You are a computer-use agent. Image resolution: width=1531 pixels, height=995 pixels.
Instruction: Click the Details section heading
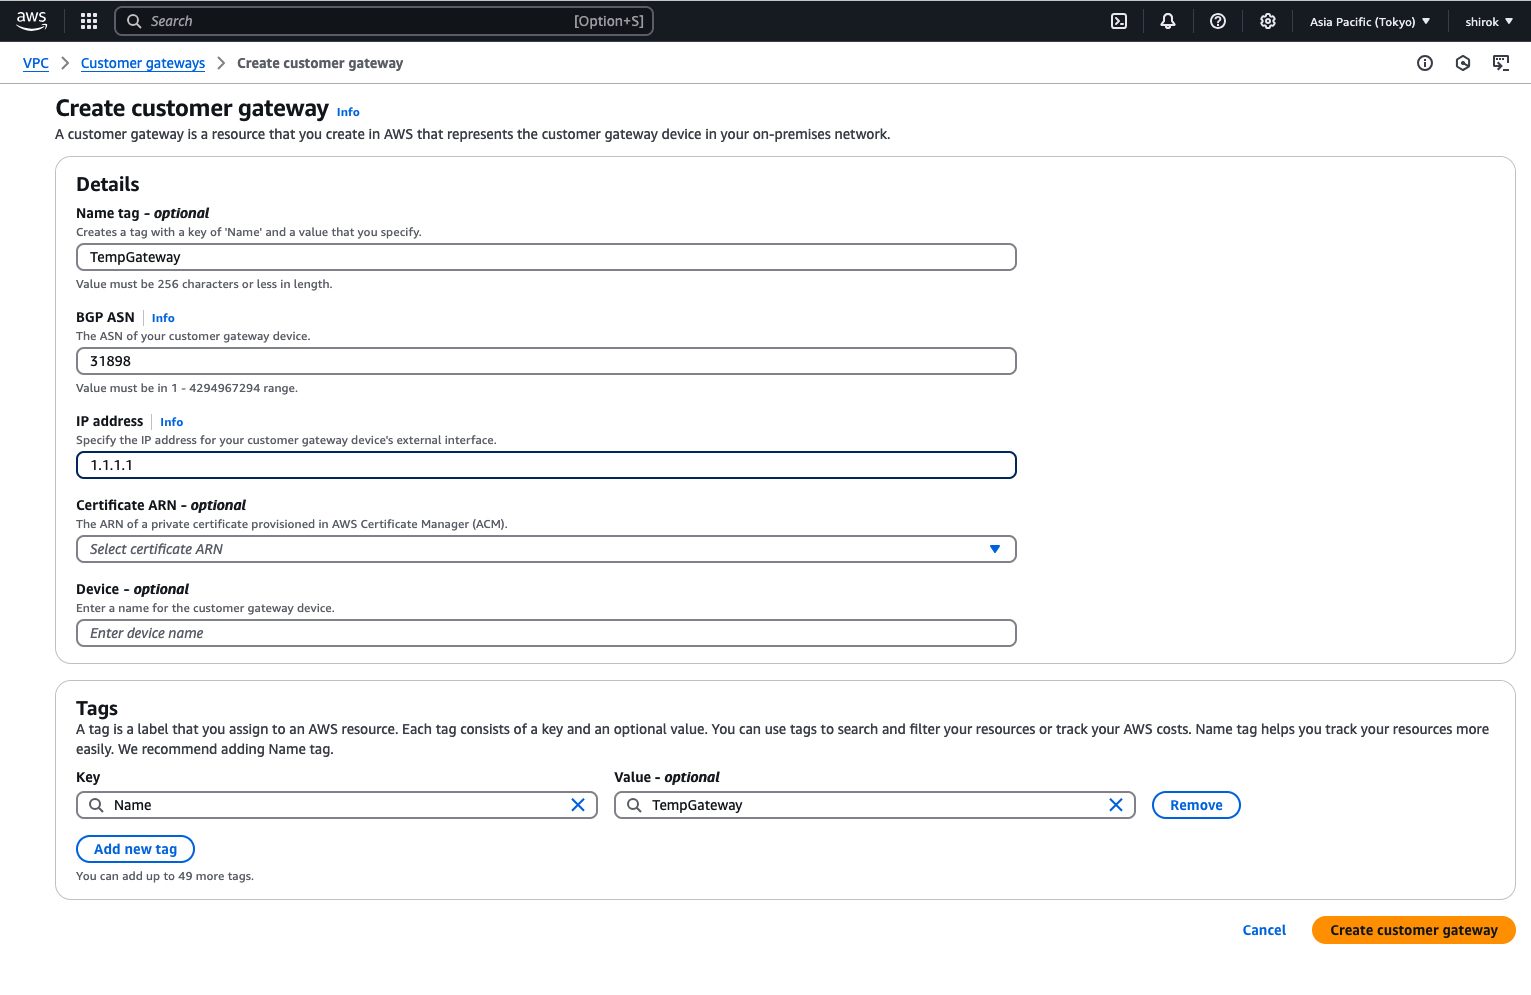click(x=108, y=184)
